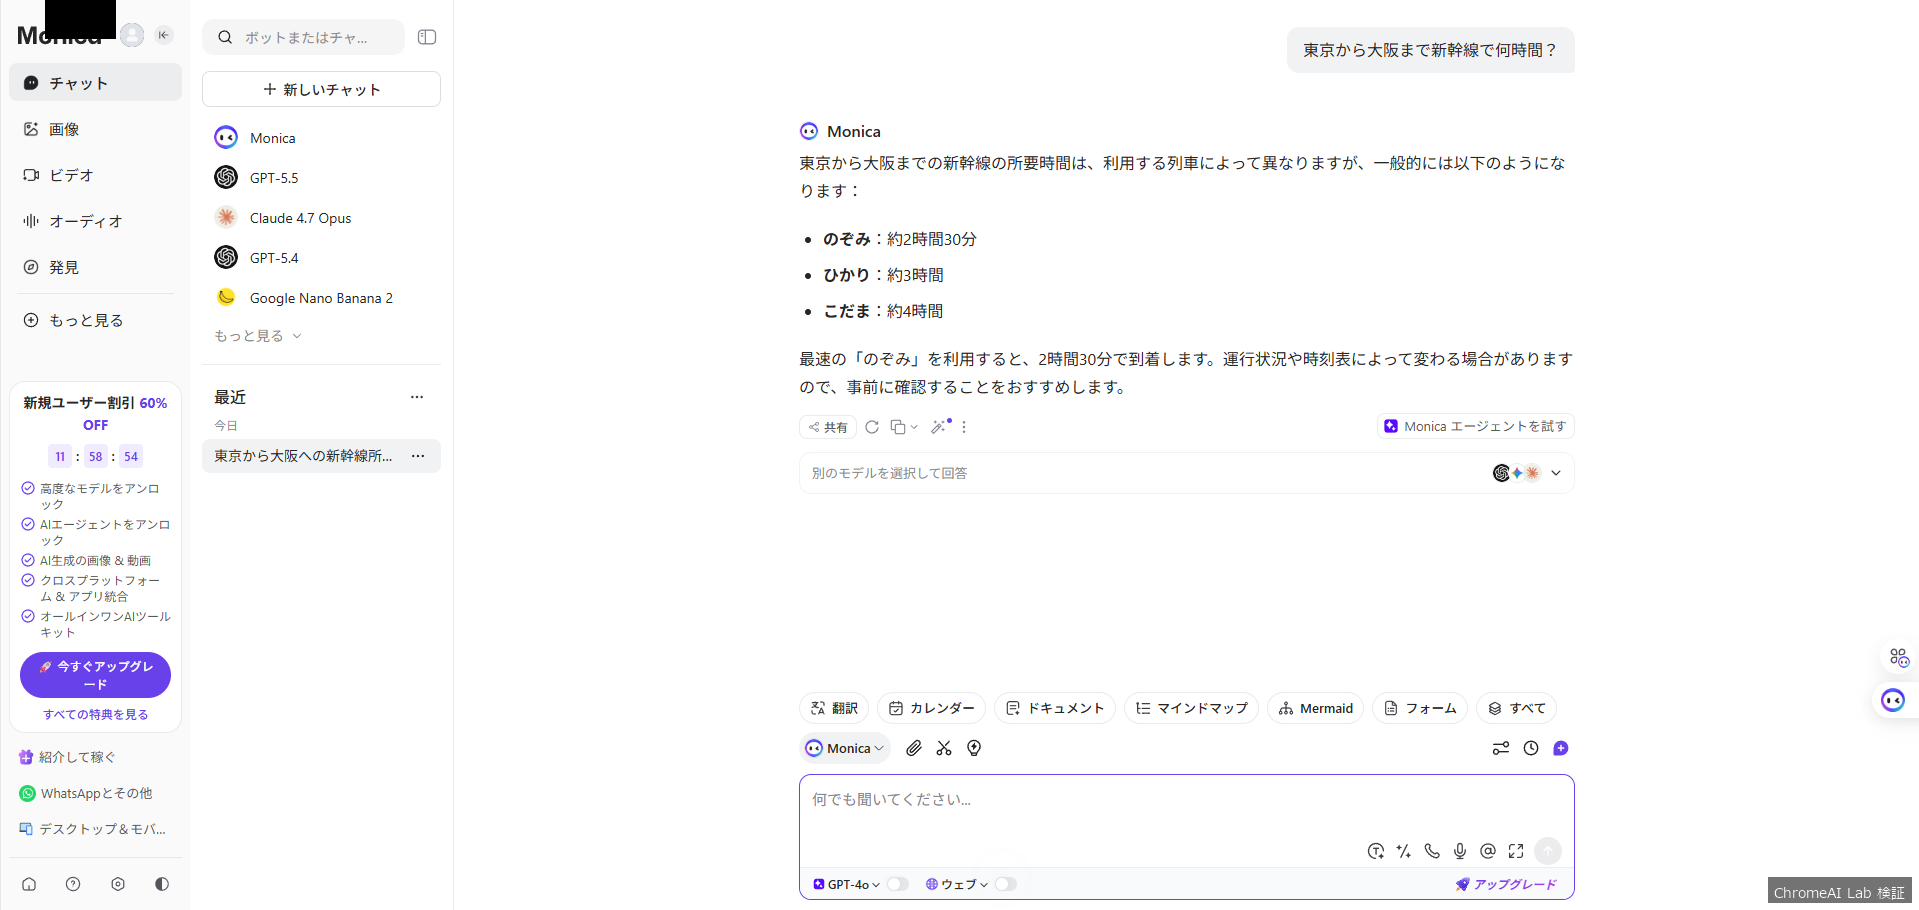Mention a bot using the @ icon
Image resolution: width=1919 pixels, height=910 pixels.
tap(1487, 851)
